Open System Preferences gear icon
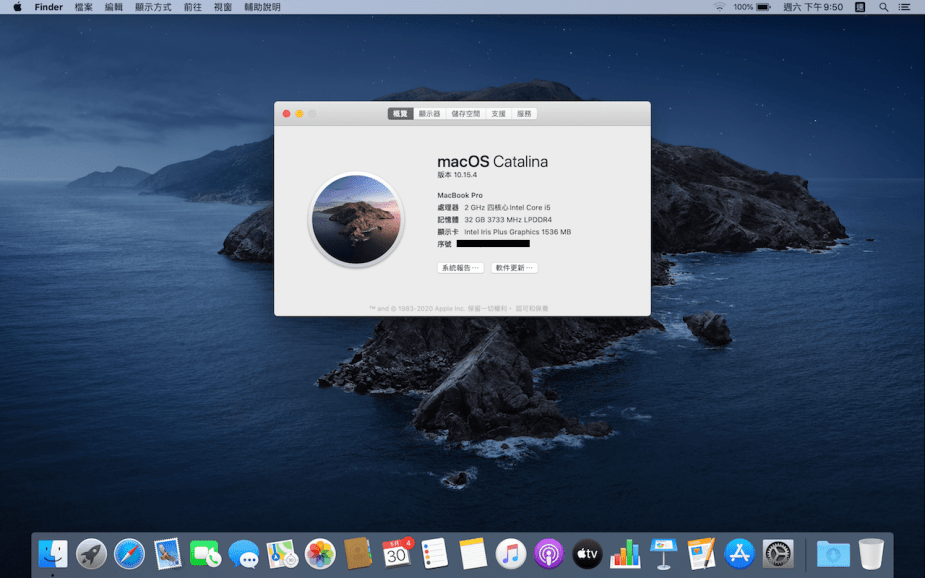The width and height of the screenshot is (925, 578). tap(777, 553)
